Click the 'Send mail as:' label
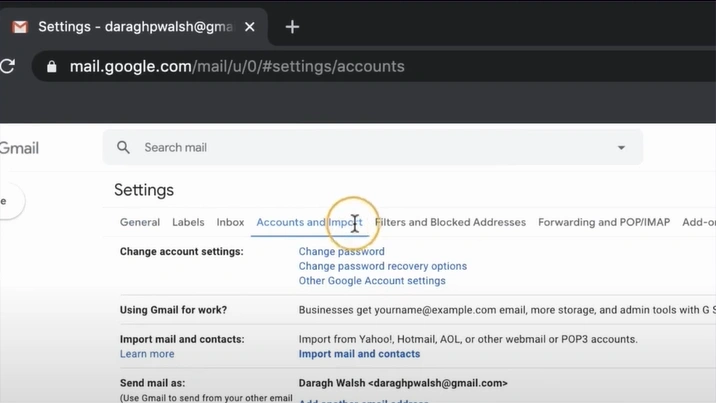 coord(153,383)
